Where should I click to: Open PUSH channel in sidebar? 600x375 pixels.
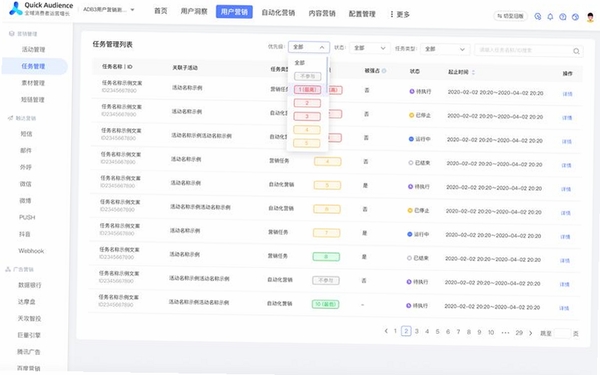tap(27, 217)
